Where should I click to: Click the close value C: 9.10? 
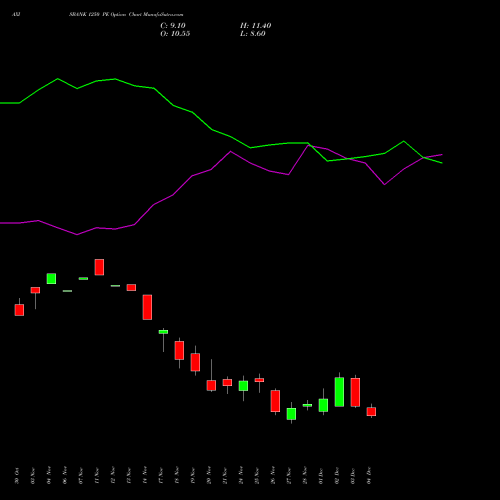pos(173,26)
